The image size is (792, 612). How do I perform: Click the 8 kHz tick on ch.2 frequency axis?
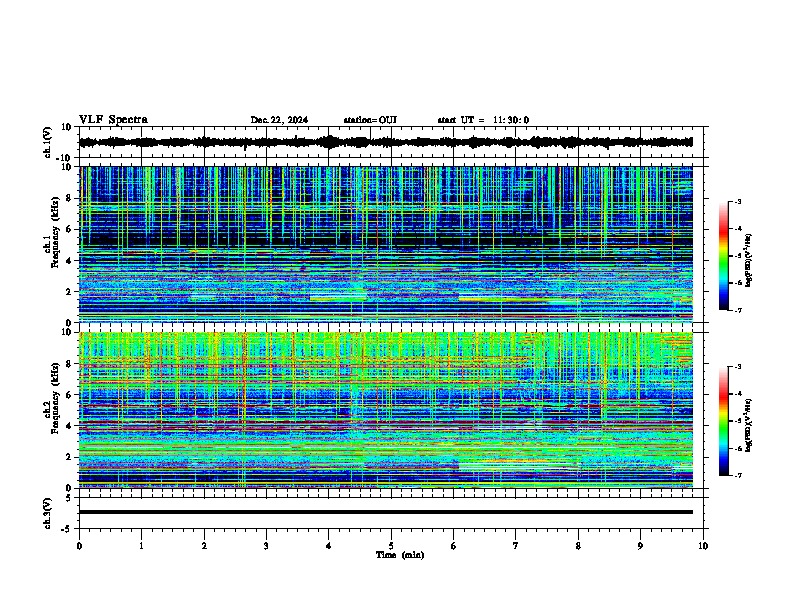click(x=69, y=364)
